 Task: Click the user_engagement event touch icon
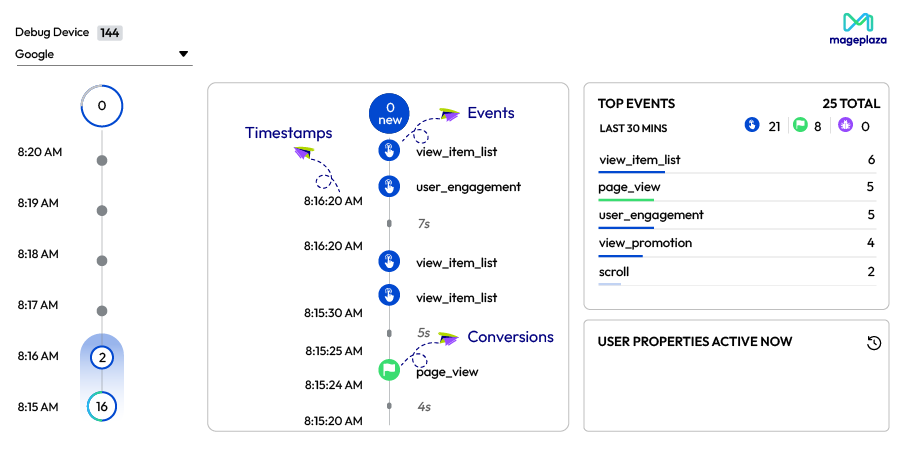pyautogui.click(x=389, y=187)
